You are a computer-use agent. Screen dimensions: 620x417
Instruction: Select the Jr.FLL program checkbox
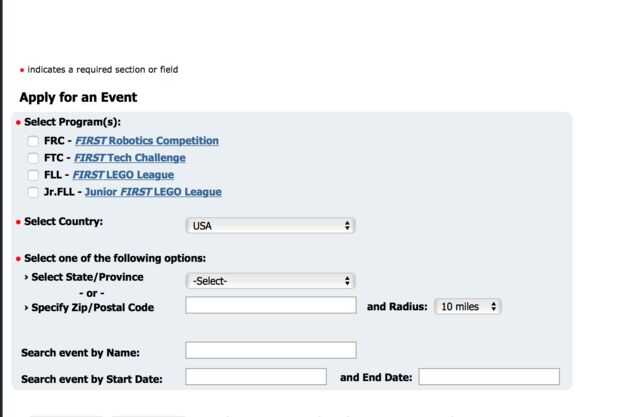(34, 192)
